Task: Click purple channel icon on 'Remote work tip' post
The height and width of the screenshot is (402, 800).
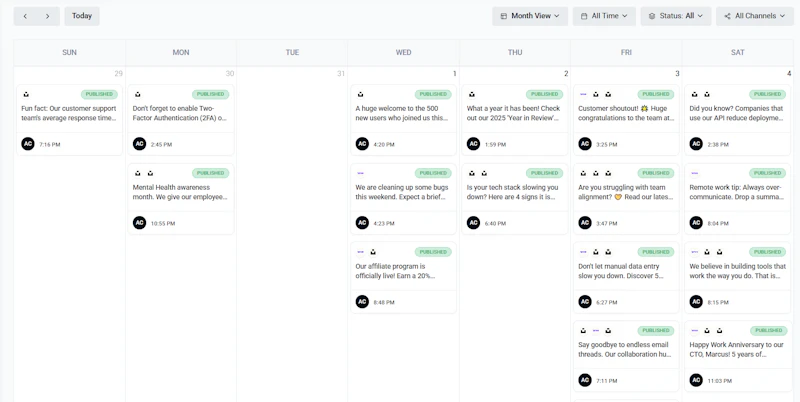Action: click(x=694, y=173)
